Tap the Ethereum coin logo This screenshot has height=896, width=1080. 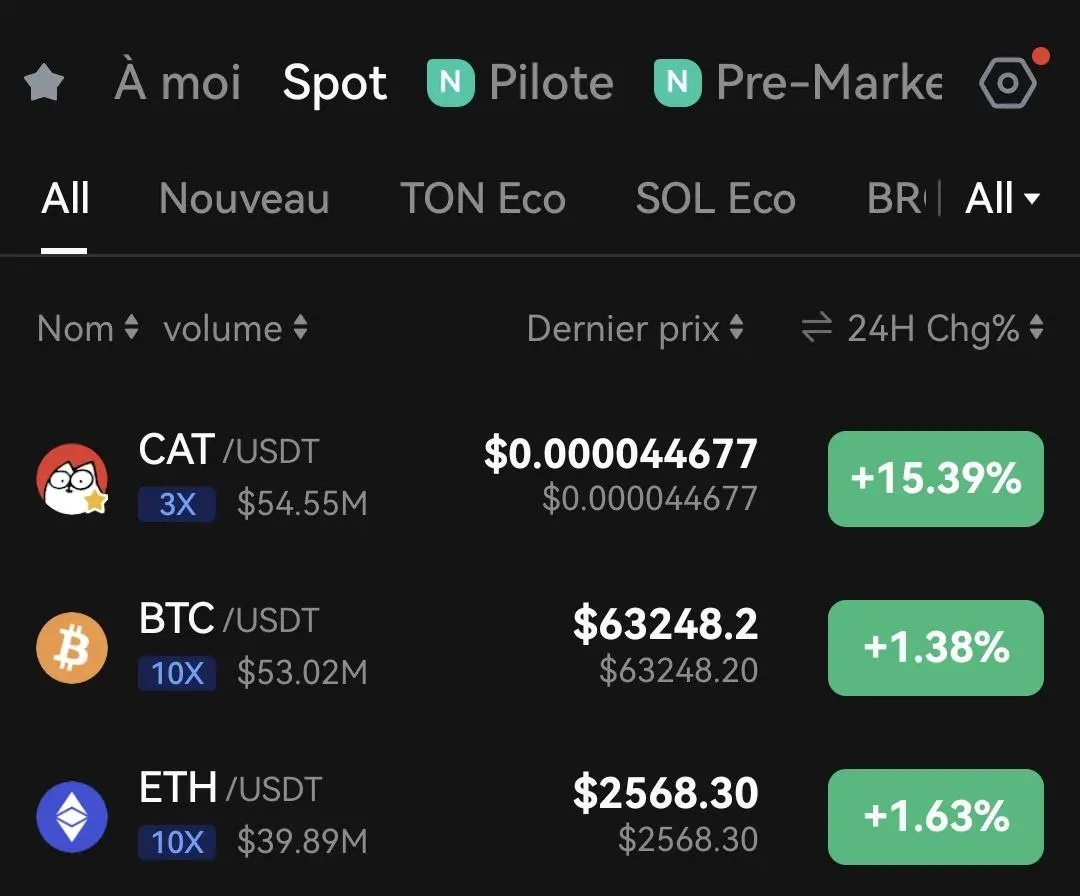point(72,817)
